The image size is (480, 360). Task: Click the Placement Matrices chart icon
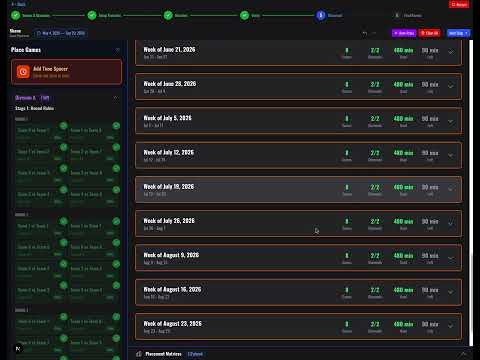139,354
